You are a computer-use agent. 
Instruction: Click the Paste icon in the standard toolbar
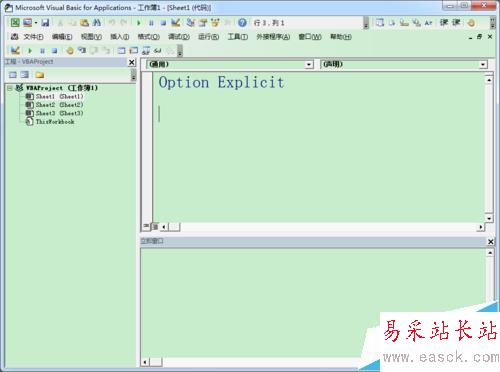tap(84, 23)
